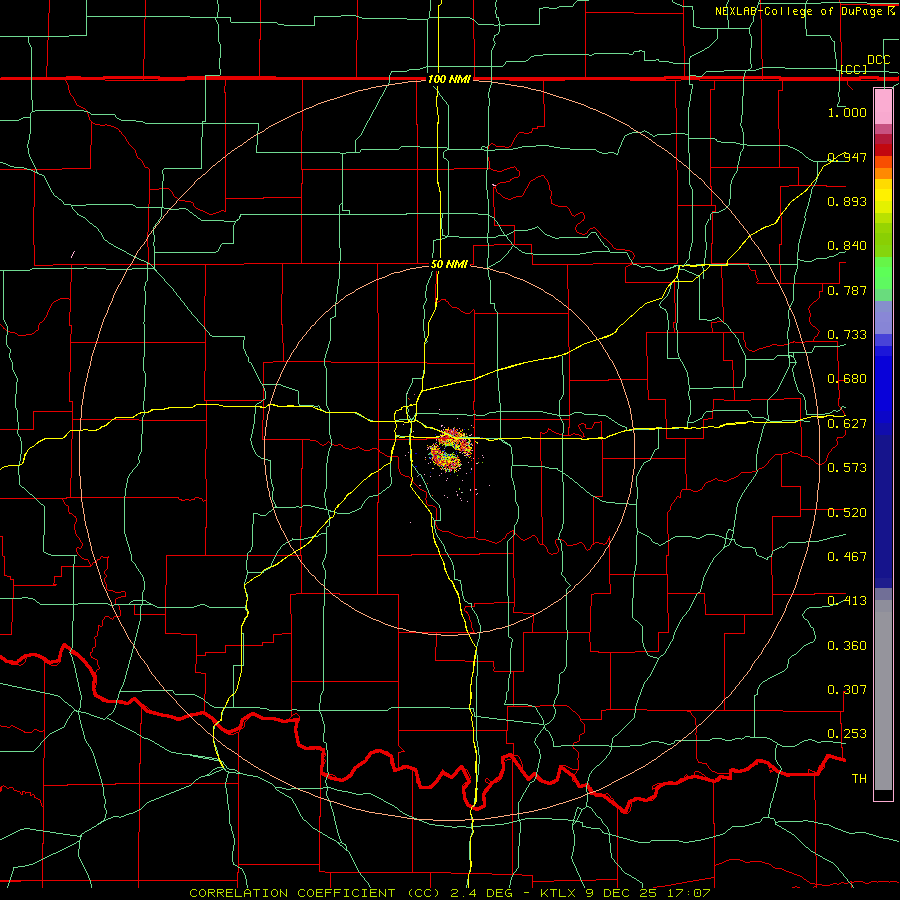
Task: Click the radar echo cluster near center
Action: (x=451, y=451)
